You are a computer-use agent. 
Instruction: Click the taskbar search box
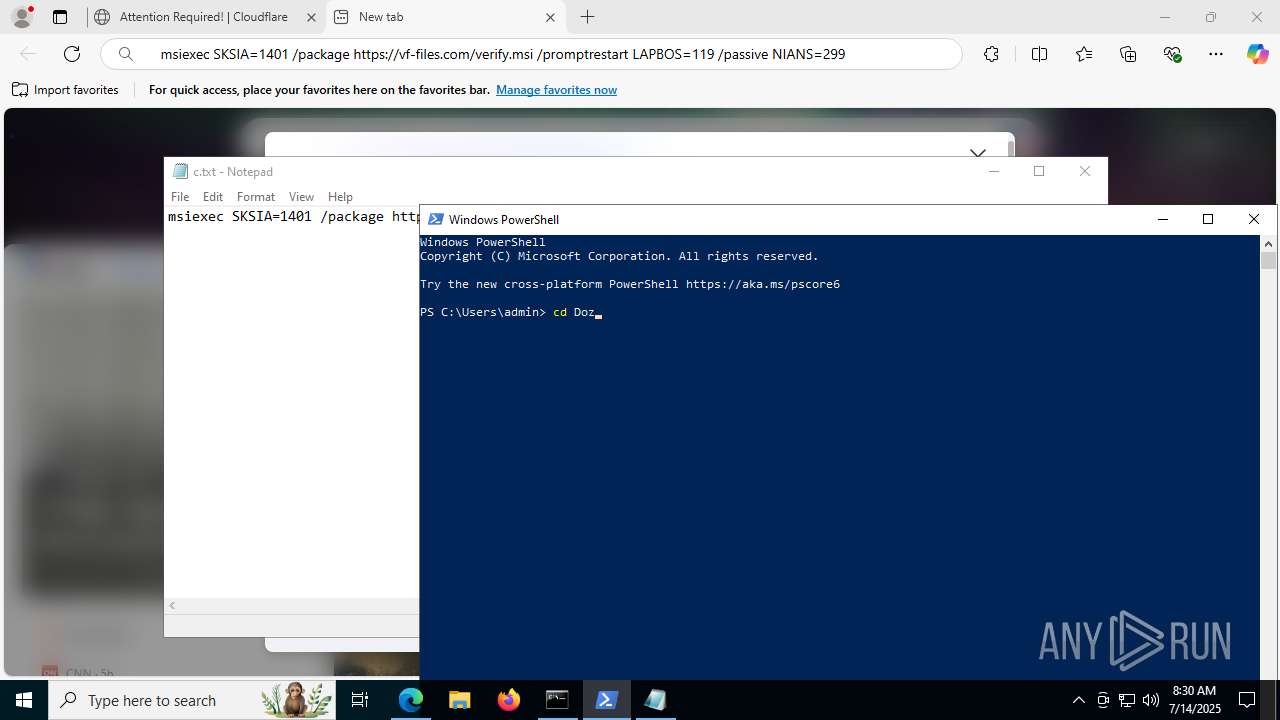pyautogui.click(x=192, y=700)
